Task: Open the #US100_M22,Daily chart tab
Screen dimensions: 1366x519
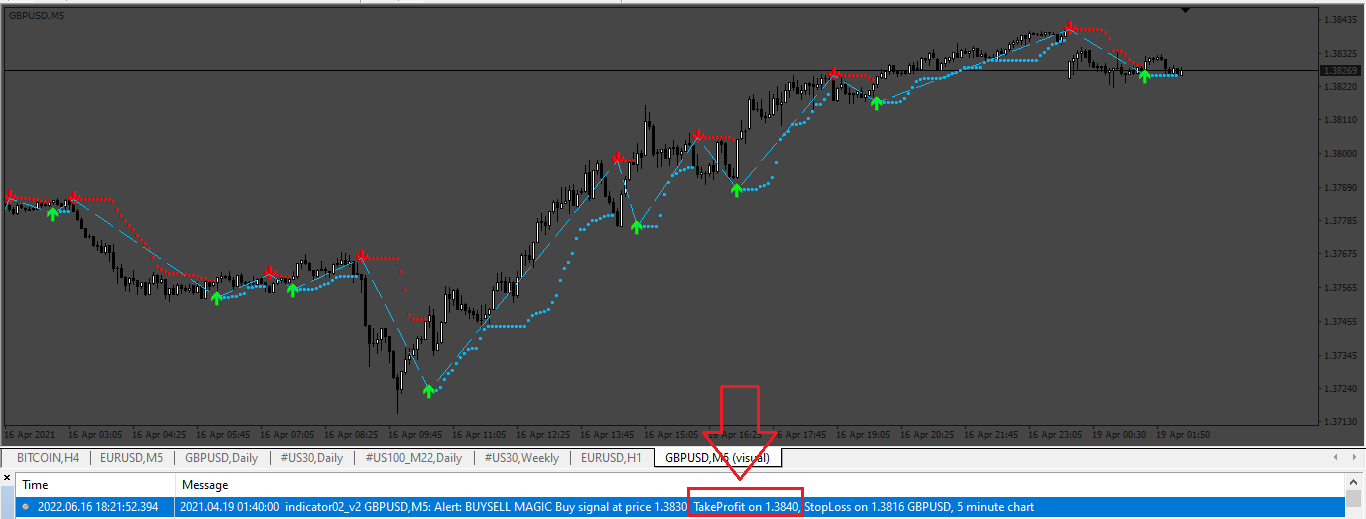Action: pyautogui.click(x=413, y=458)
